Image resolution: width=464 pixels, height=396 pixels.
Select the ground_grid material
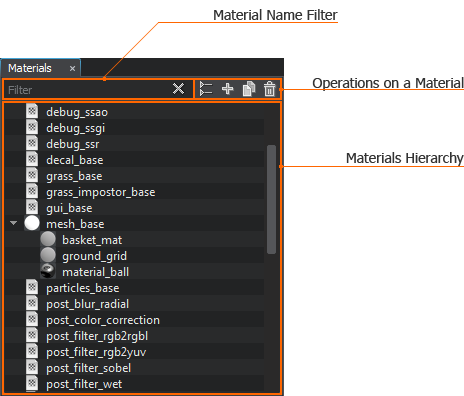click(x=94, y=256)
